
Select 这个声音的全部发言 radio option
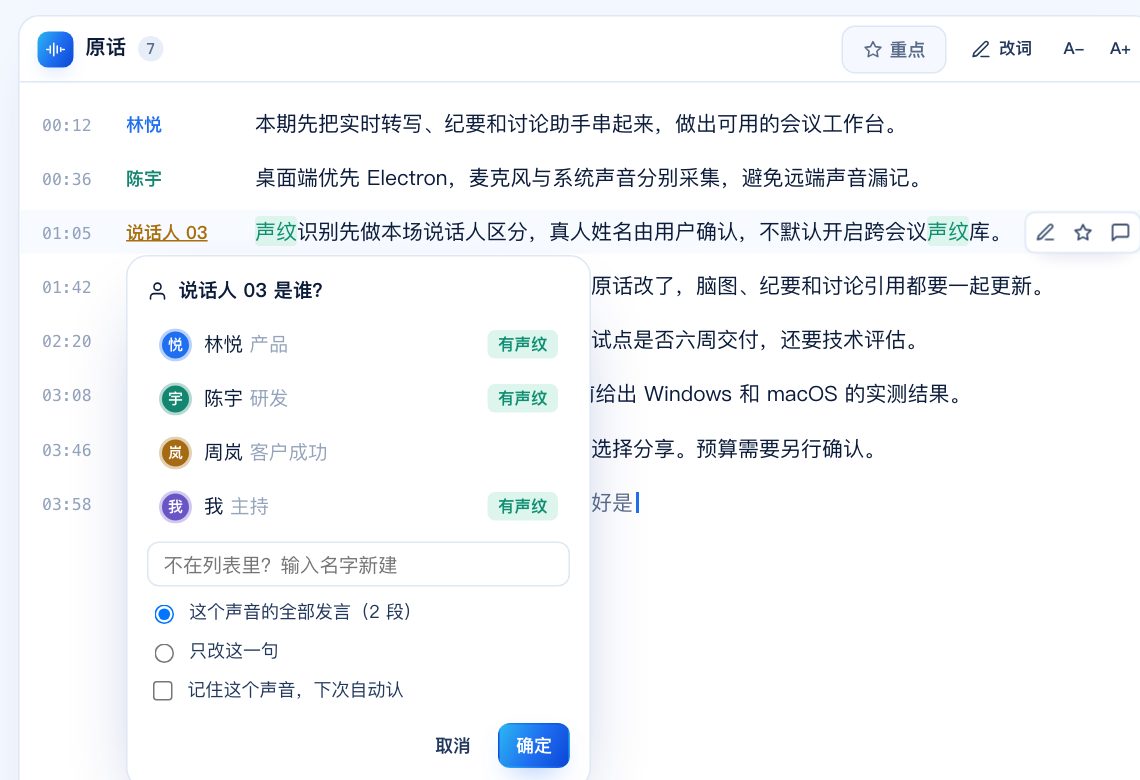coord(164,614)
